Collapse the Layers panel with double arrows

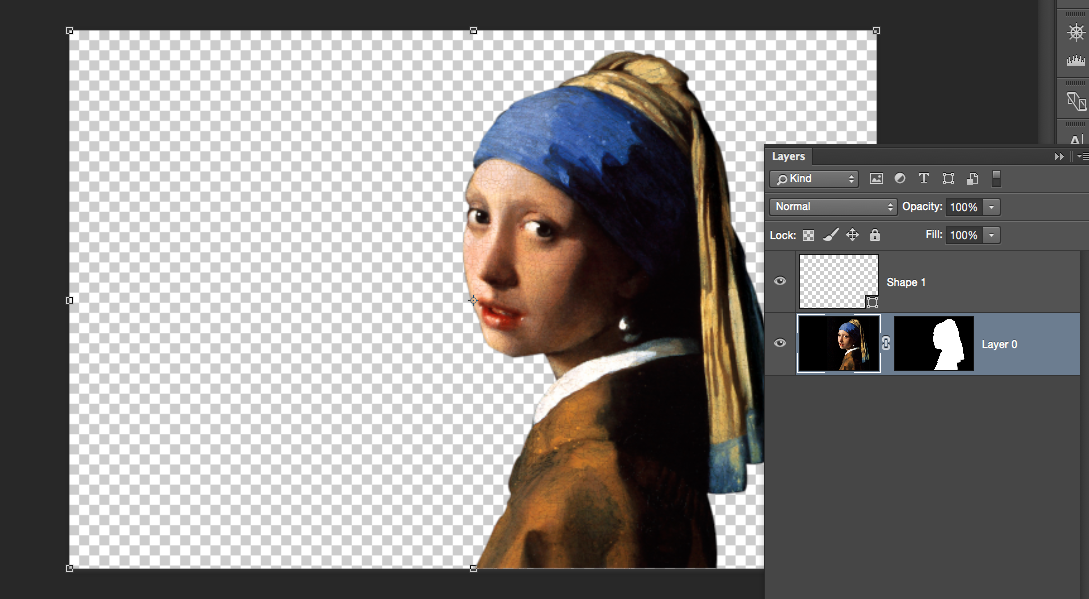1059,157
